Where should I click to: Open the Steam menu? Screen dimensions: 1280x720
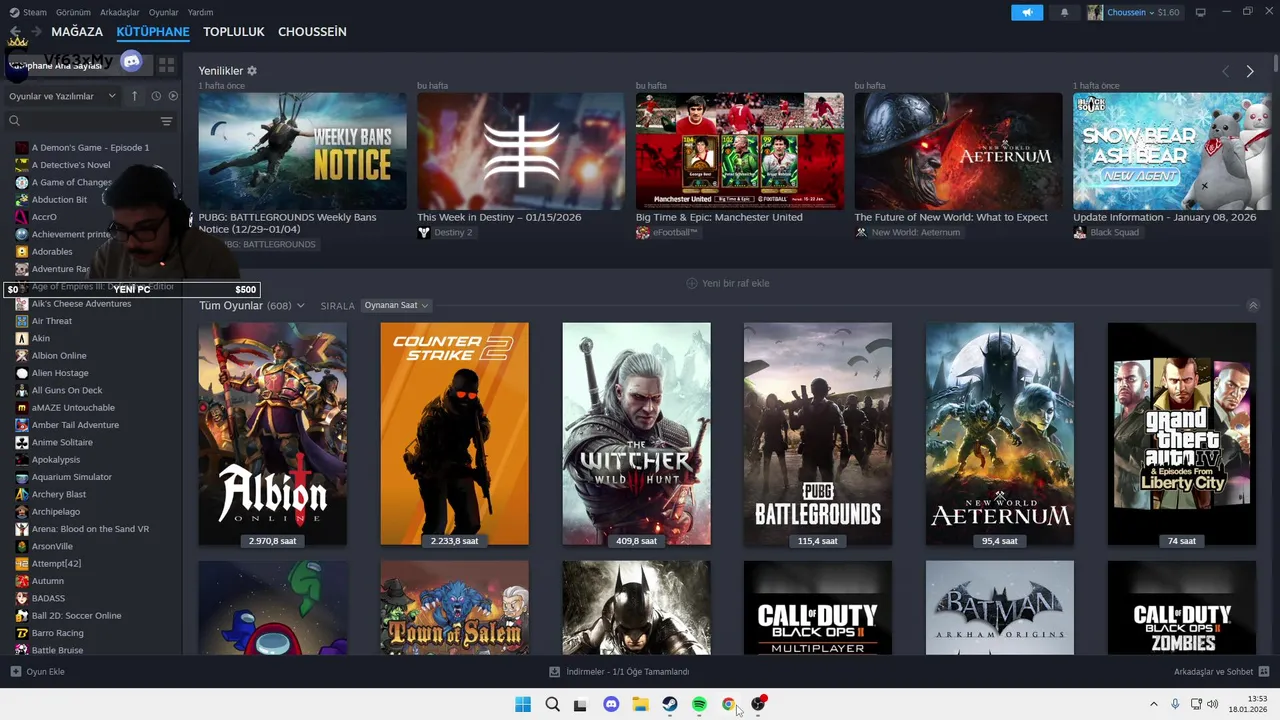point(28,12)
